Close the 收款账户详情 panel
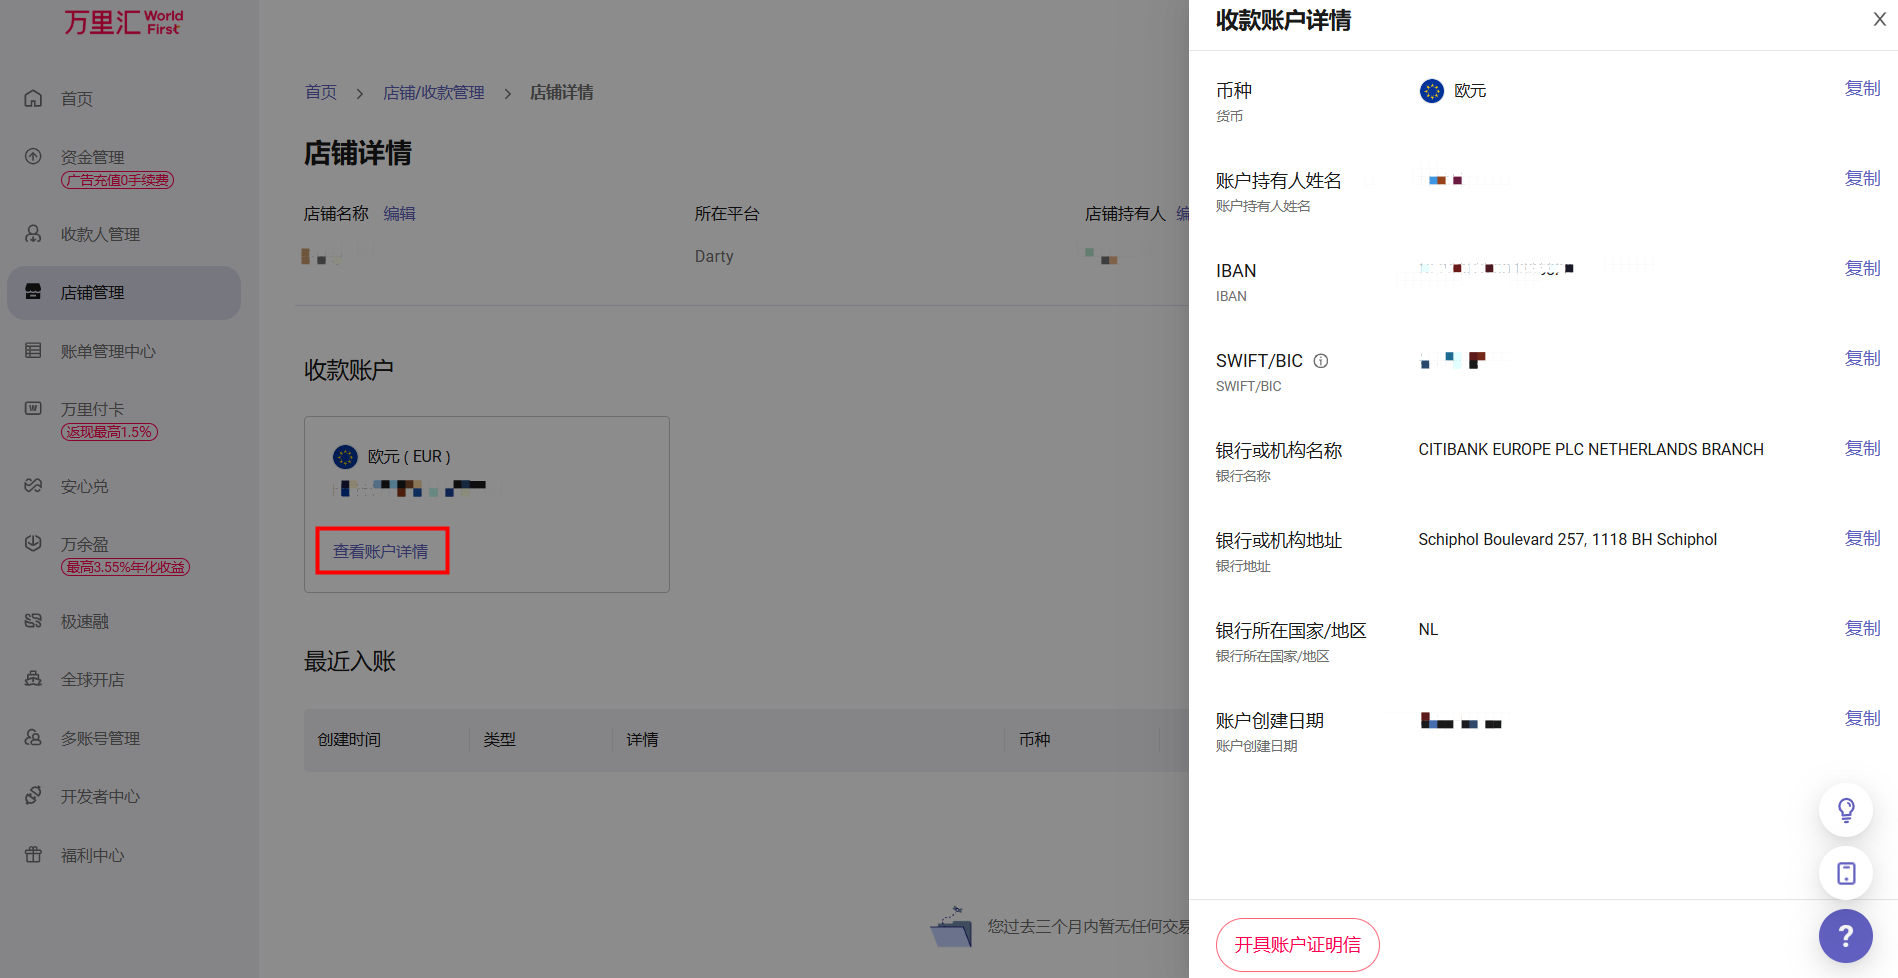1898x978 pixels. pos(1879,20)
